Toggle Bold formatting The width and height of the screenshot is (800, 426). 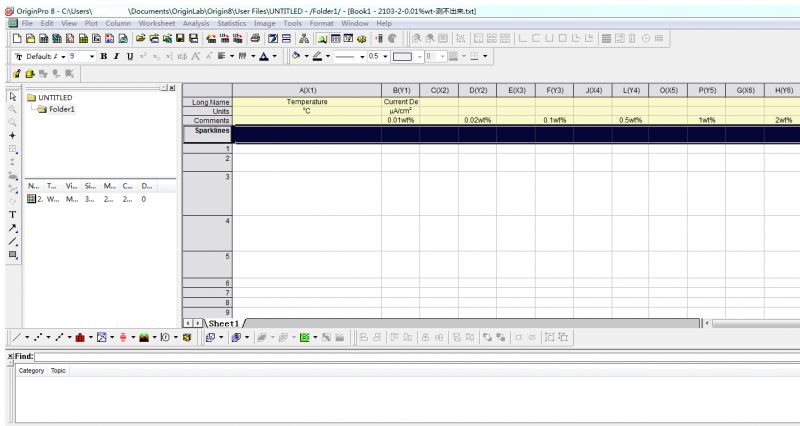coord(104,57)
